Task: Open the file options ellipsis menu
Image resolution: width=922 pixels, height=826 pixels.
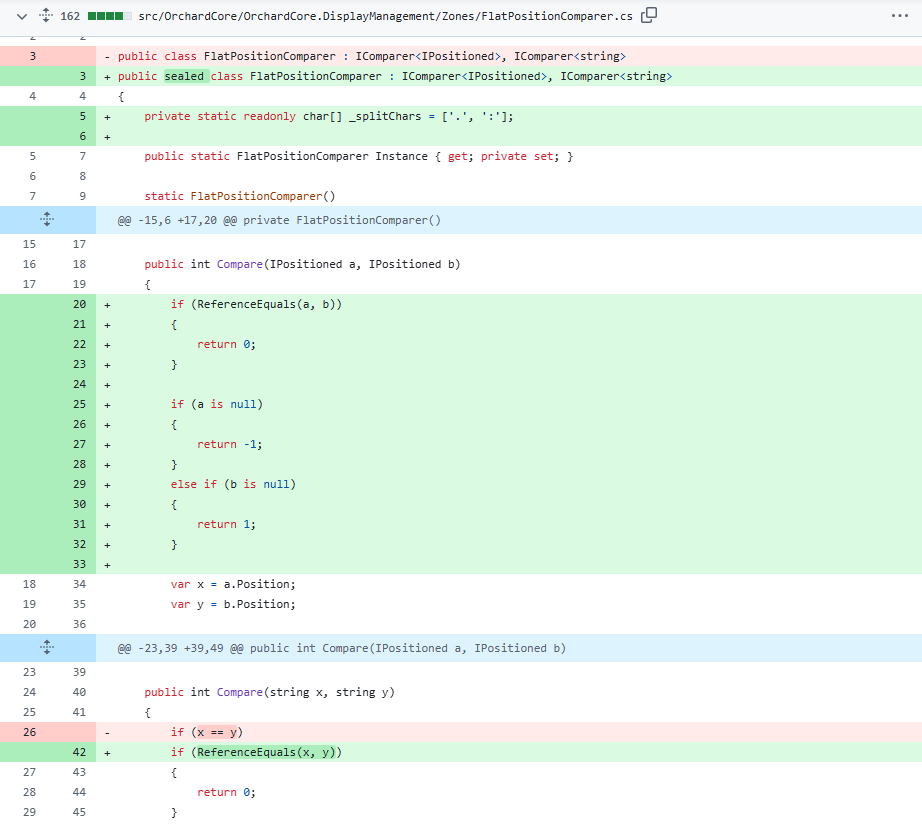Action: pos(900,16)
